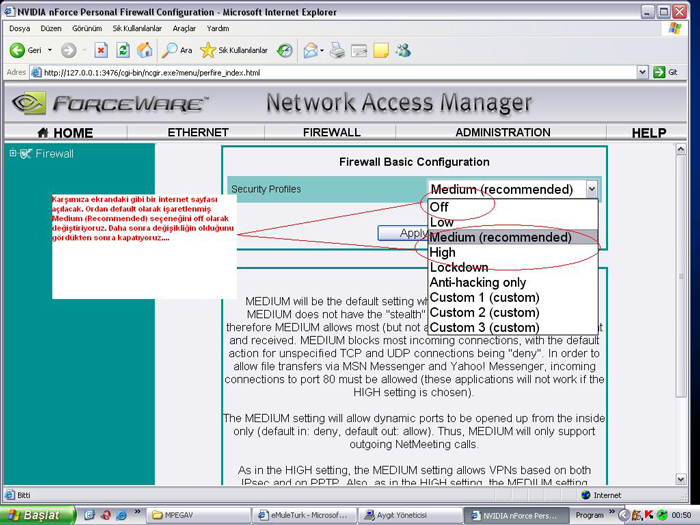The width and height of the screenshot is (700, 525).
Task: Open the Mail envelope toolbar icon
Action: click(x=311, y=50)
